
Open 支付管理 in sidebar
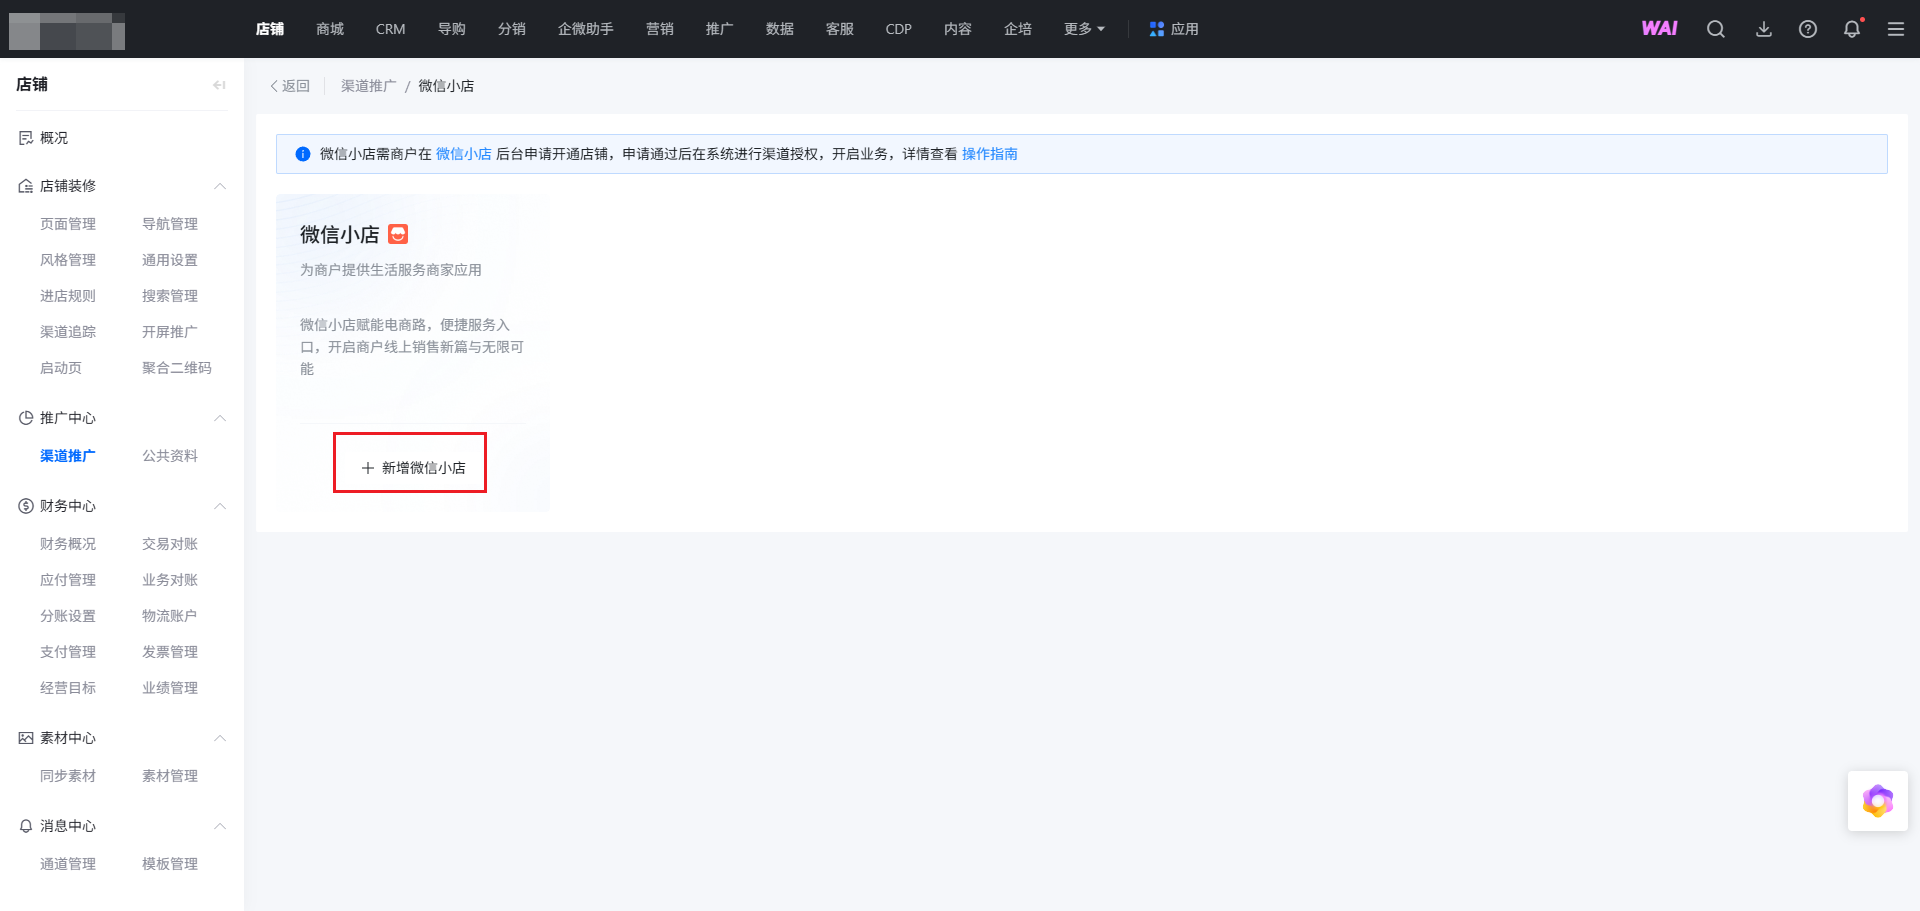click(x=68, y=652)
